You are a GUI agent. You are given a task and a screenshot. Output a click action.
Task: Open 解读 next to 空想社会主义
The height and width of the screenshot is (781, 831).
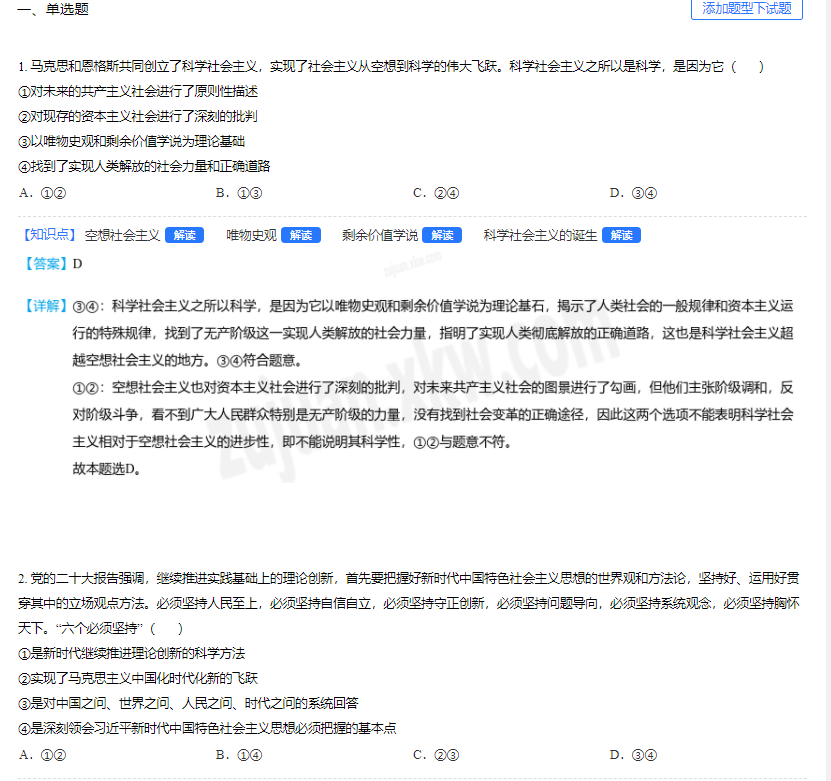tap(184, 236)
